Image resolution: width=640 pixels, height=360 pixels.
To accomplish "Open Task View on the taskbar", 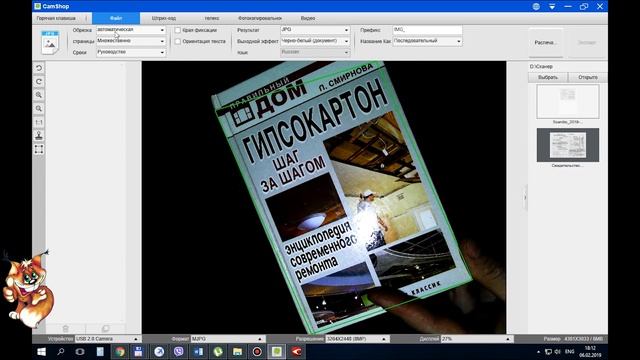I will (x=80, y=351).
